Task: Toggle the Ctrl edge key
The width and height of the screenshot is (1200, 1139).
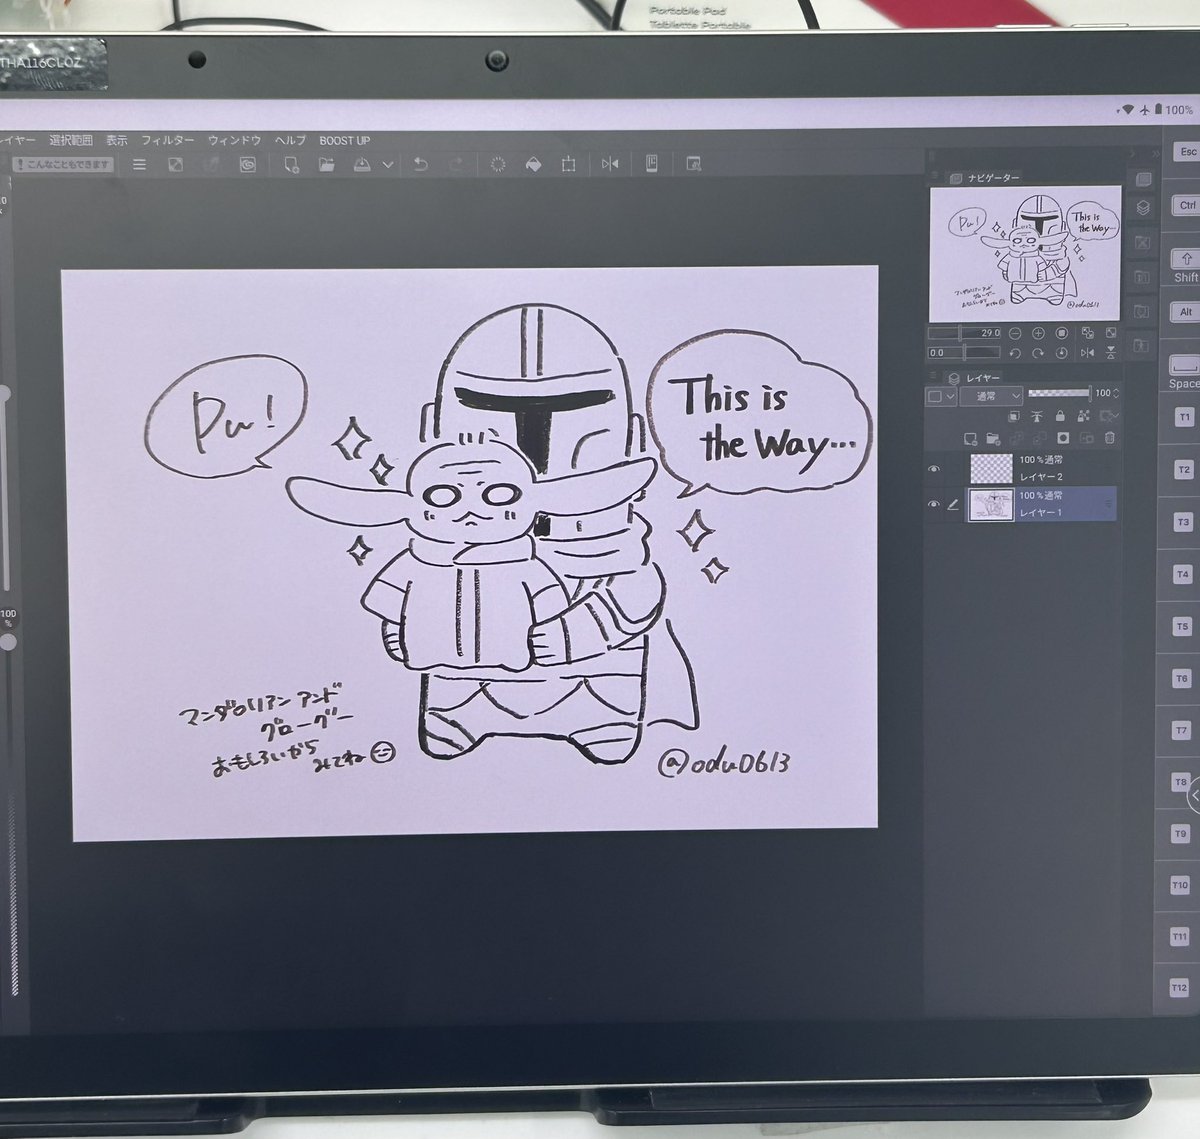Action: pyautogui.click(x=1186, y=205)
